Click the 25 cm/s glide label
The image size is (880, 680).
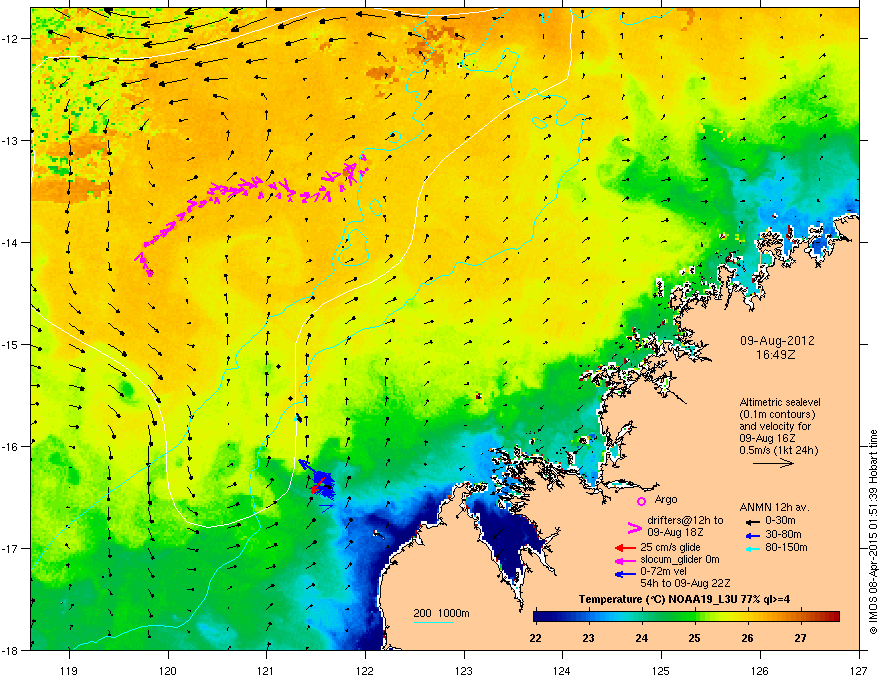pyautogui.click(x=670, y=547)
